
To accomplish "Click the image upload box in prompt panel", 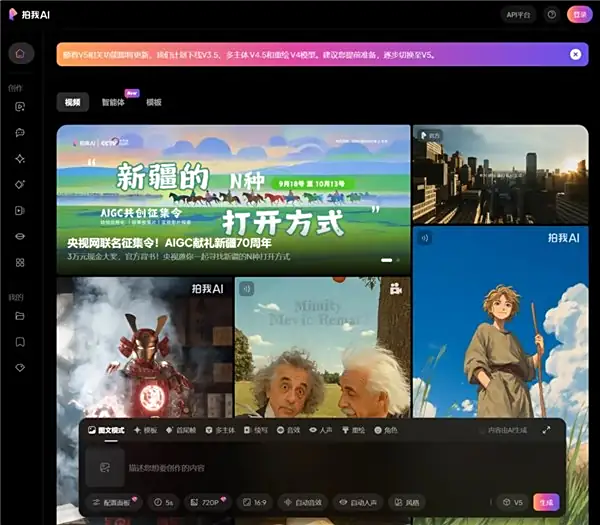I will pyautogui.click(x=103, y=467).
